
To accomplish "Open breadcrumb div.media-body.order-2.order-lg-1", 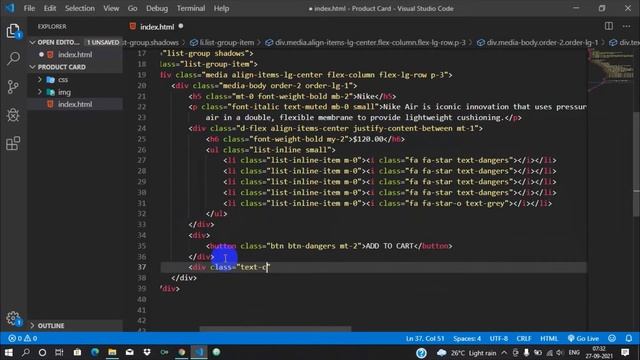I will 538,42.
